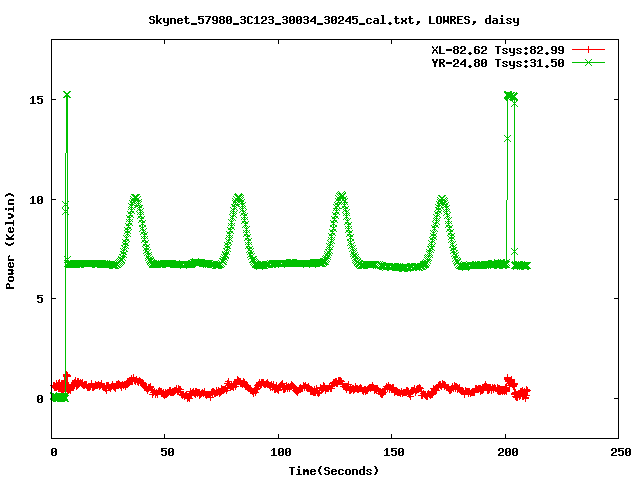640x480 pixels.
Task: Click x-axis tick label 150
Action: [394, 452]
